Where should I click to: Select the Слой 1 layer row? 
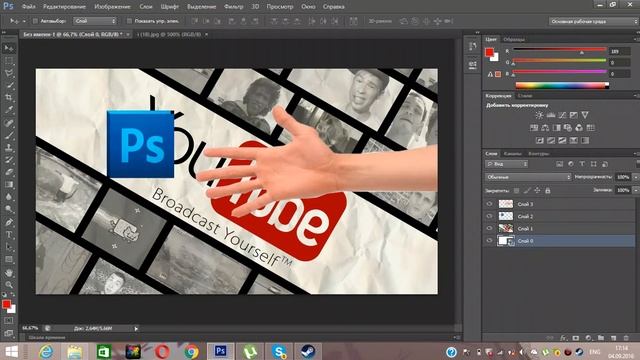[x=559, y=228]
